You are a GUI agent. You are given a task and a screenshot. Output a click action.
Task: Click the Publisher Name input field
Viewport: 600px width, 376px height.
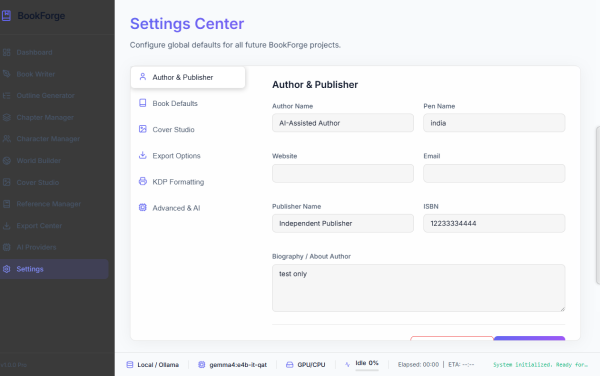[343, 223]
